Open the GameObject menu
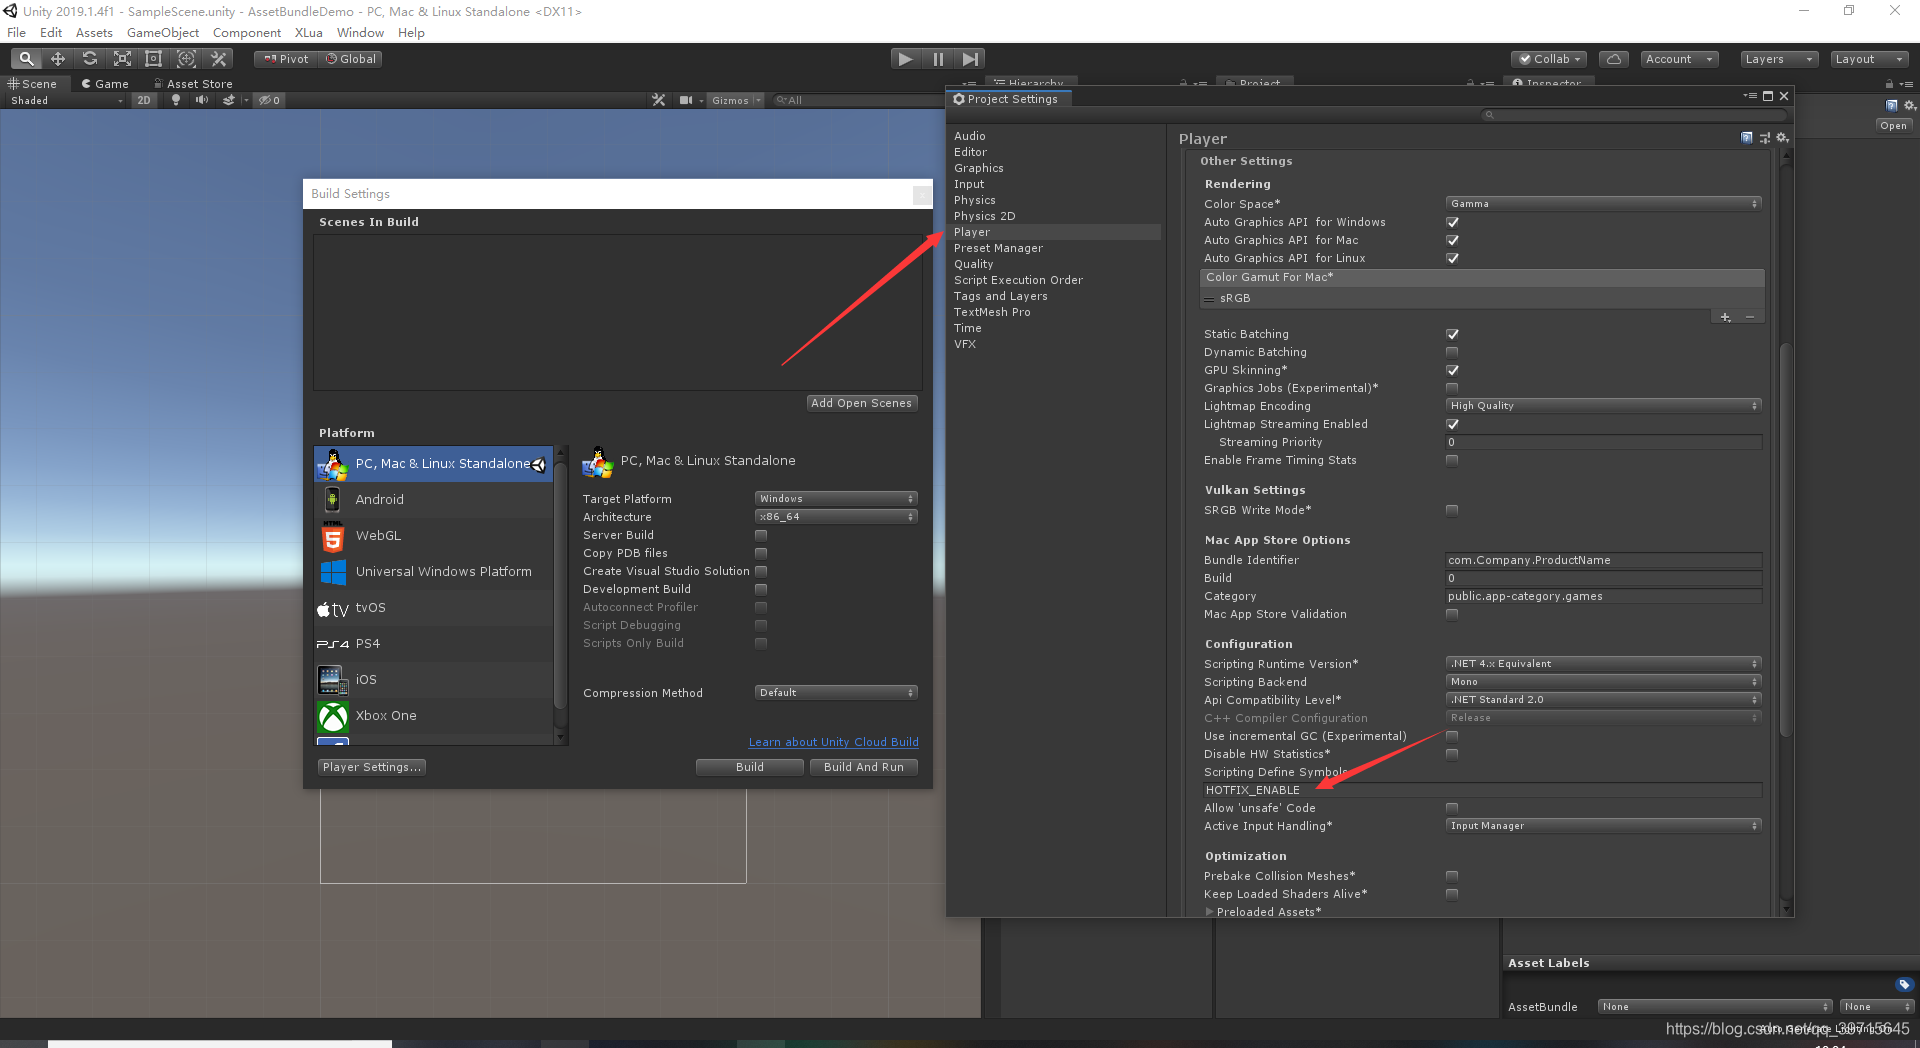 163,33
